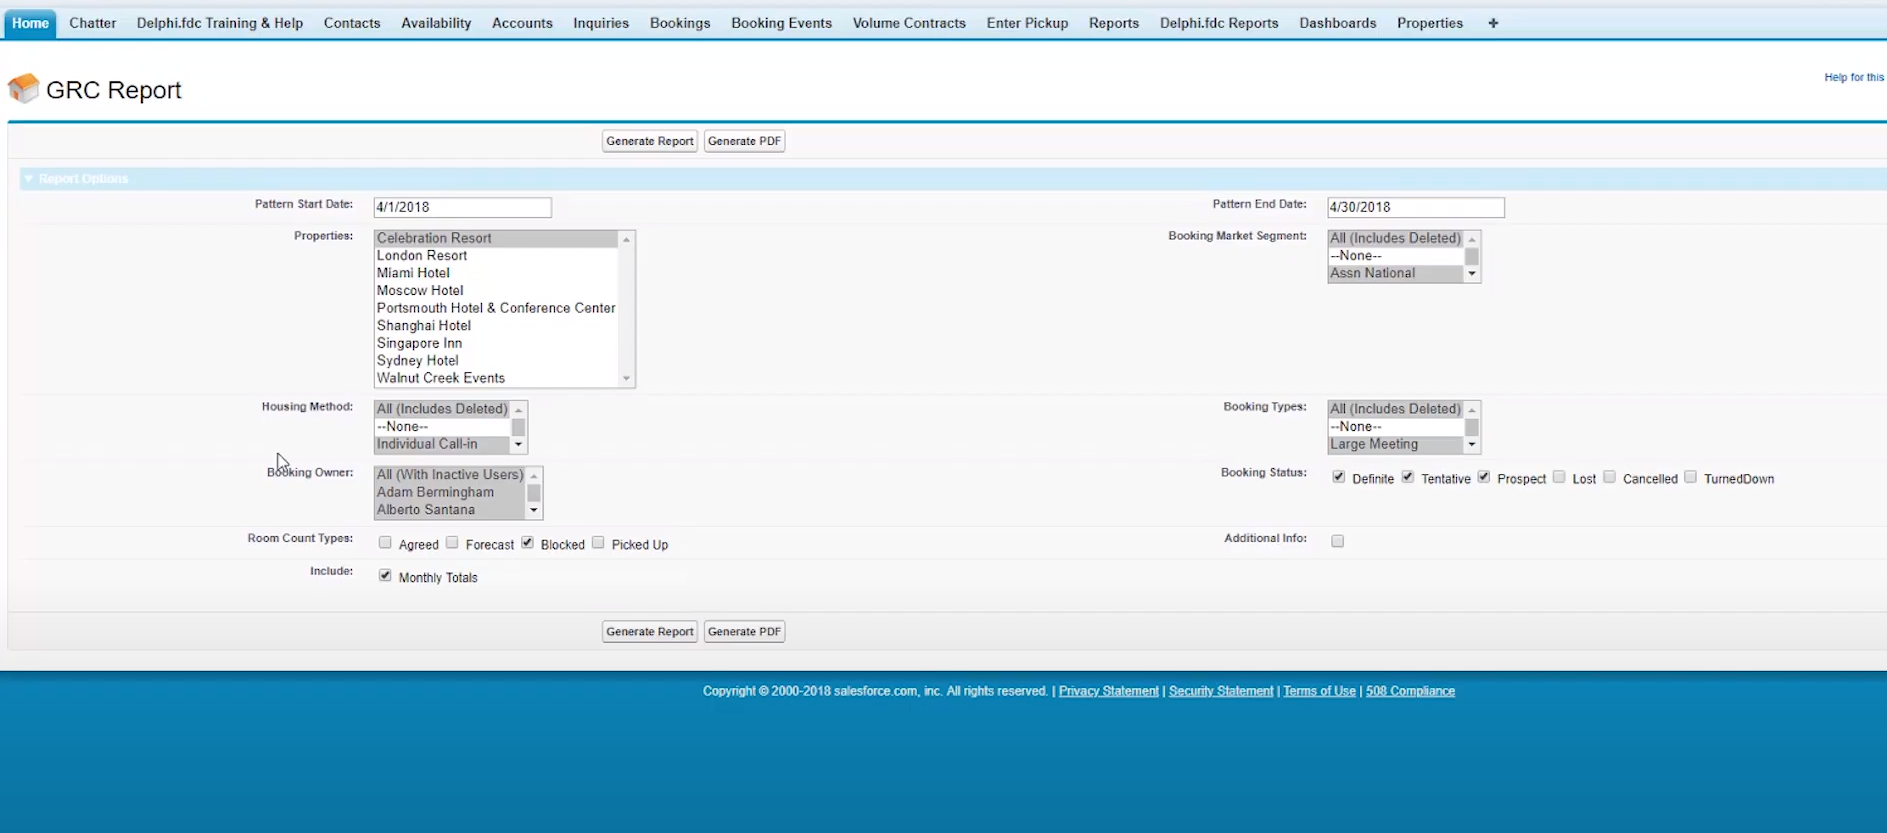The height and width of the screenshot is (833, 1887).
Task: Click the GRC Report box icon
Action: click(23, 89)
